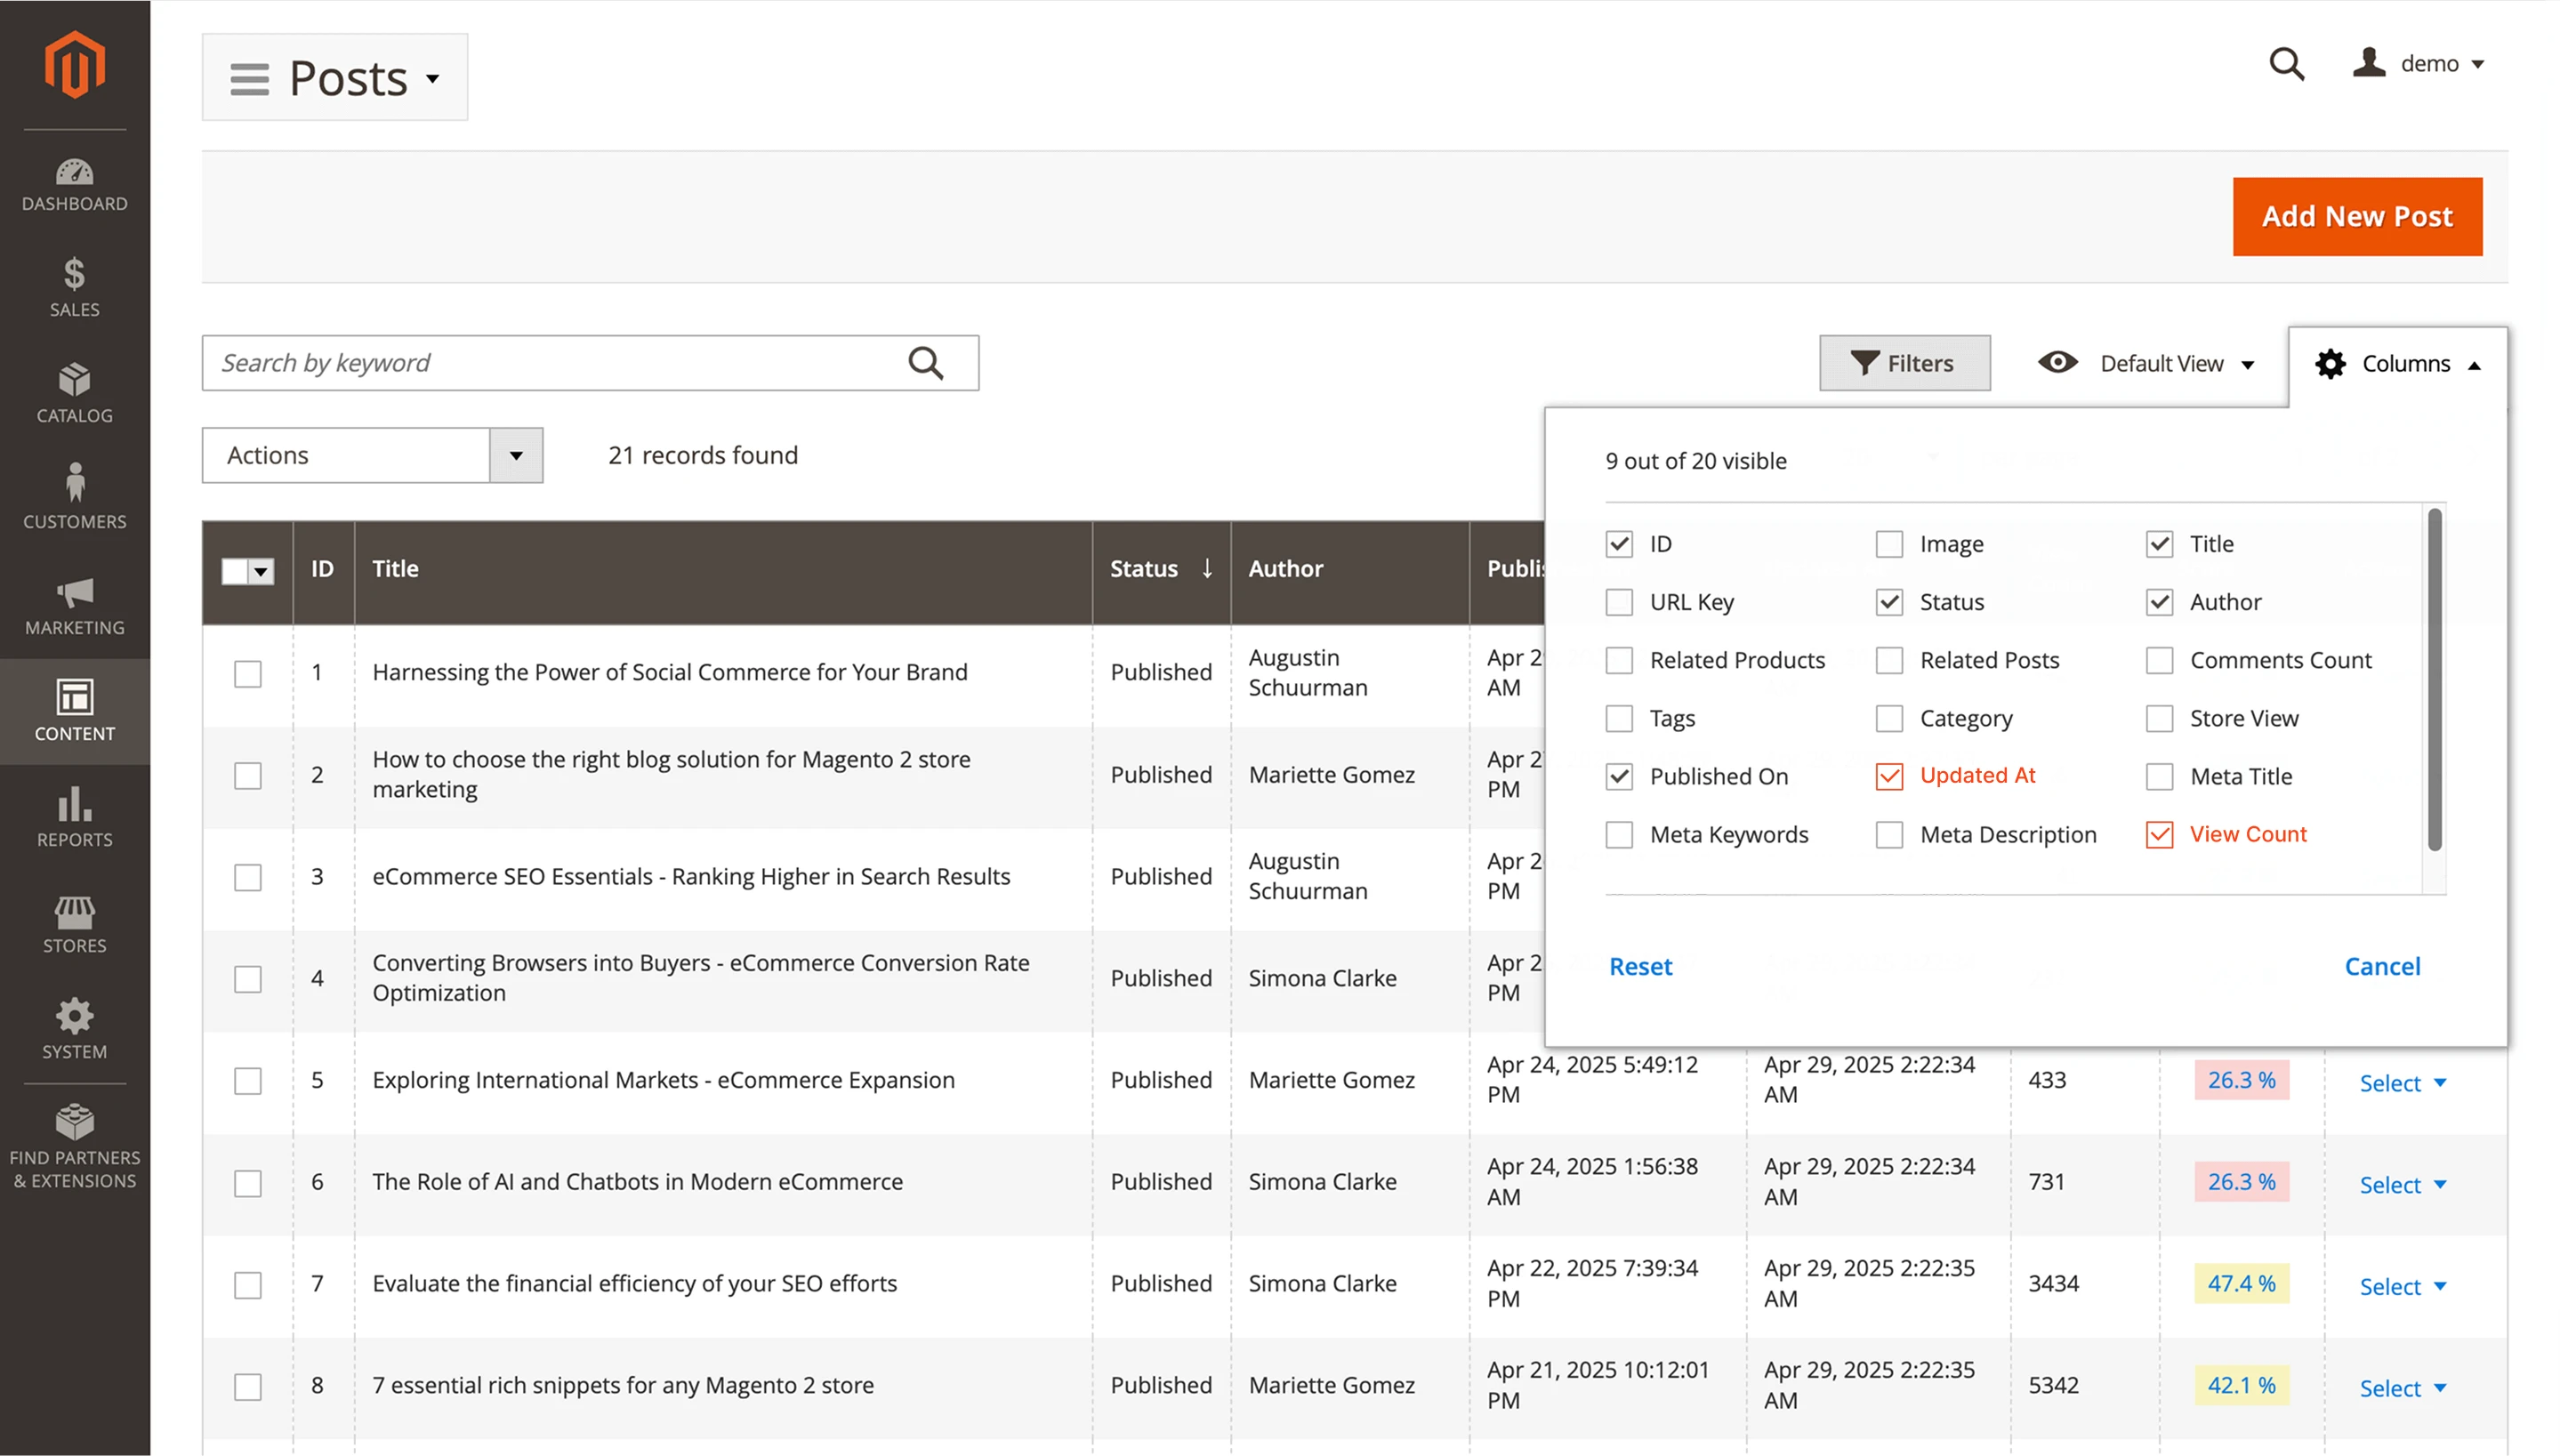Check the Meta Keywords column option
2560x1456 pixels.
point(1619,834)
